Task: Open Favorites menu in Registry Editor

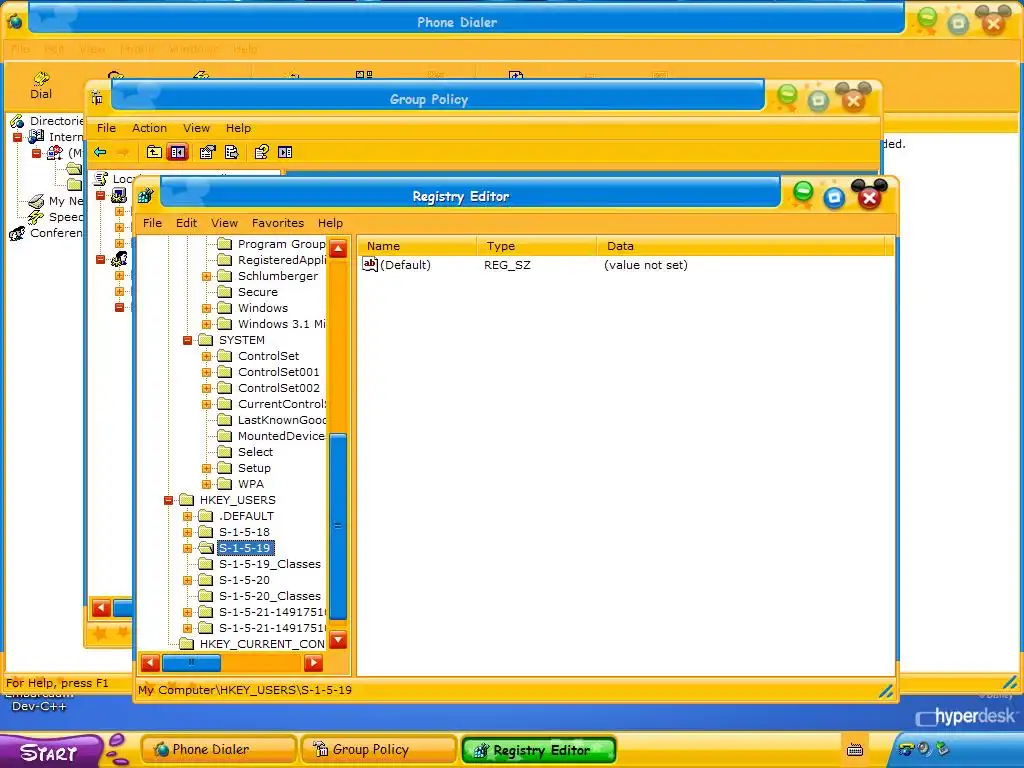Action: [x=278, y=223]
